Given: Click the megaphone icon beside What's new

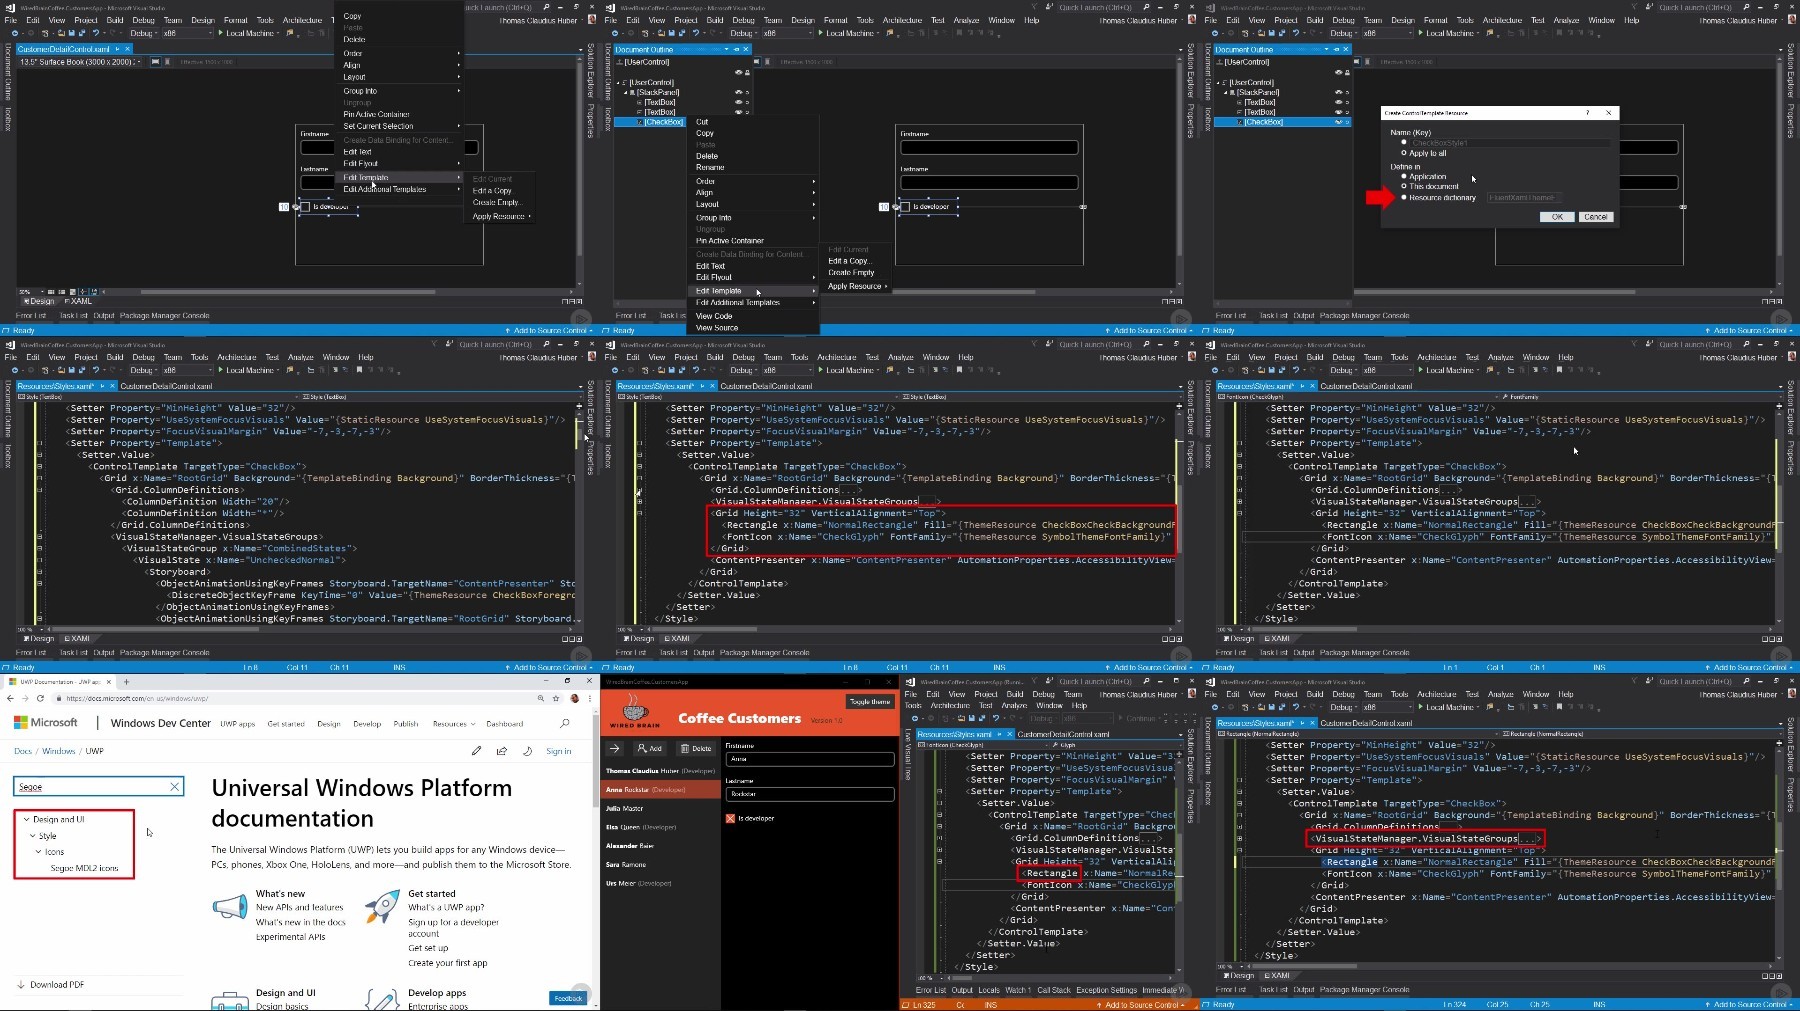Looking at the screenshot, I should [x=230, y=907].
